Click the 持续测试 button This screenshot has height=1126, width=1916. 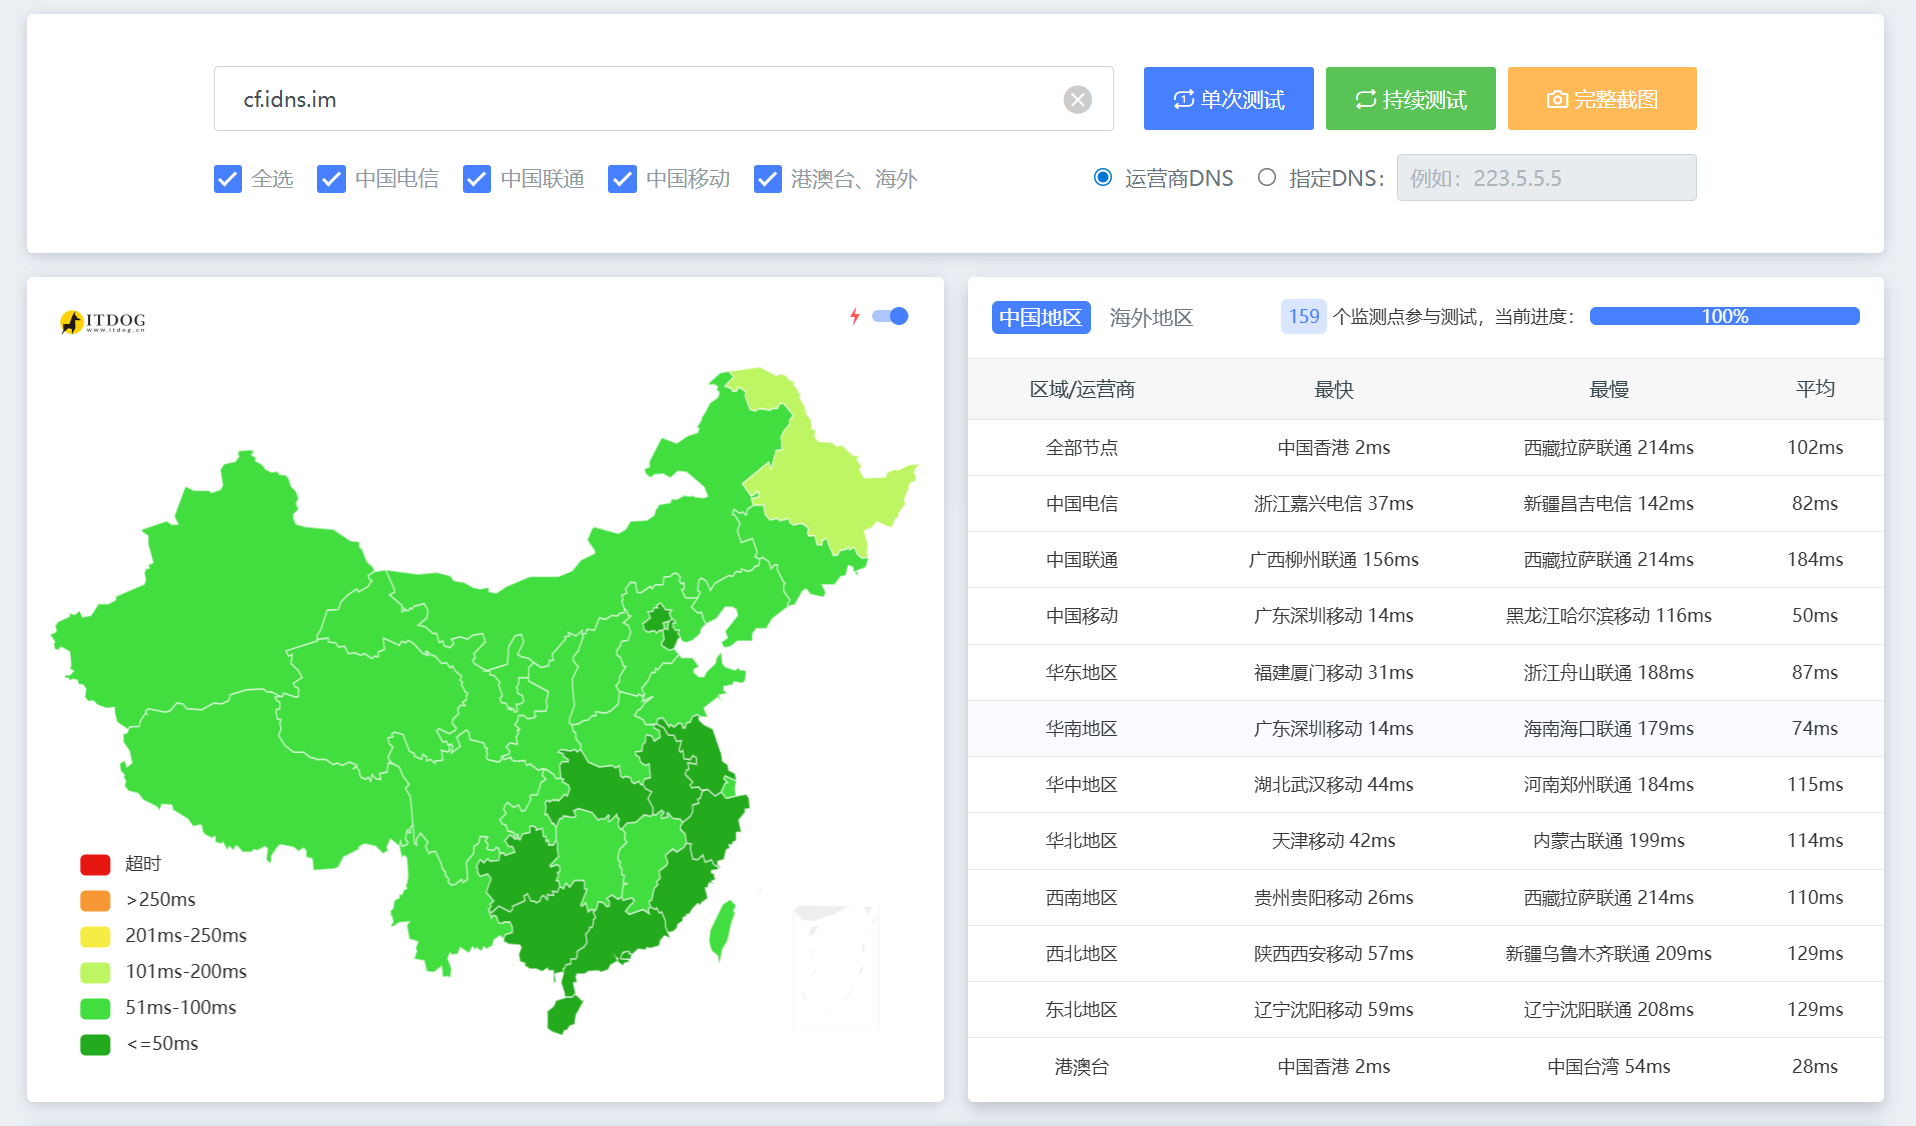(1410, 99)
